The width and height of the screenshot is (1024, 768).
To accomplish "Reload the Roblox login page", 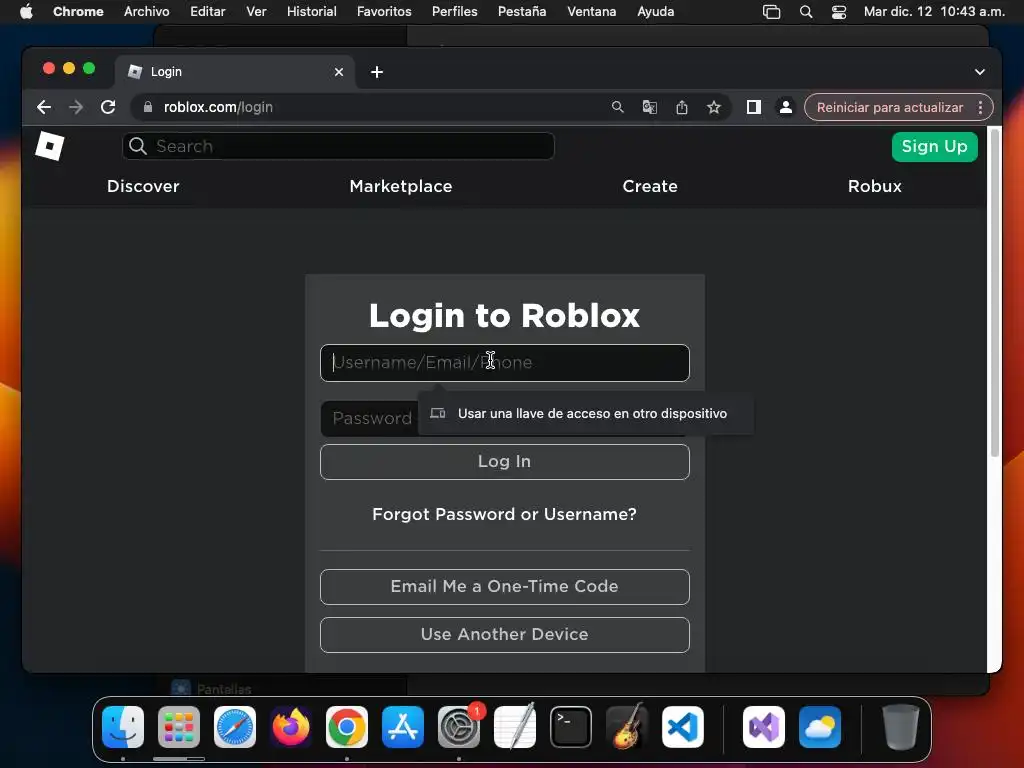I will (x=108, y=107).
